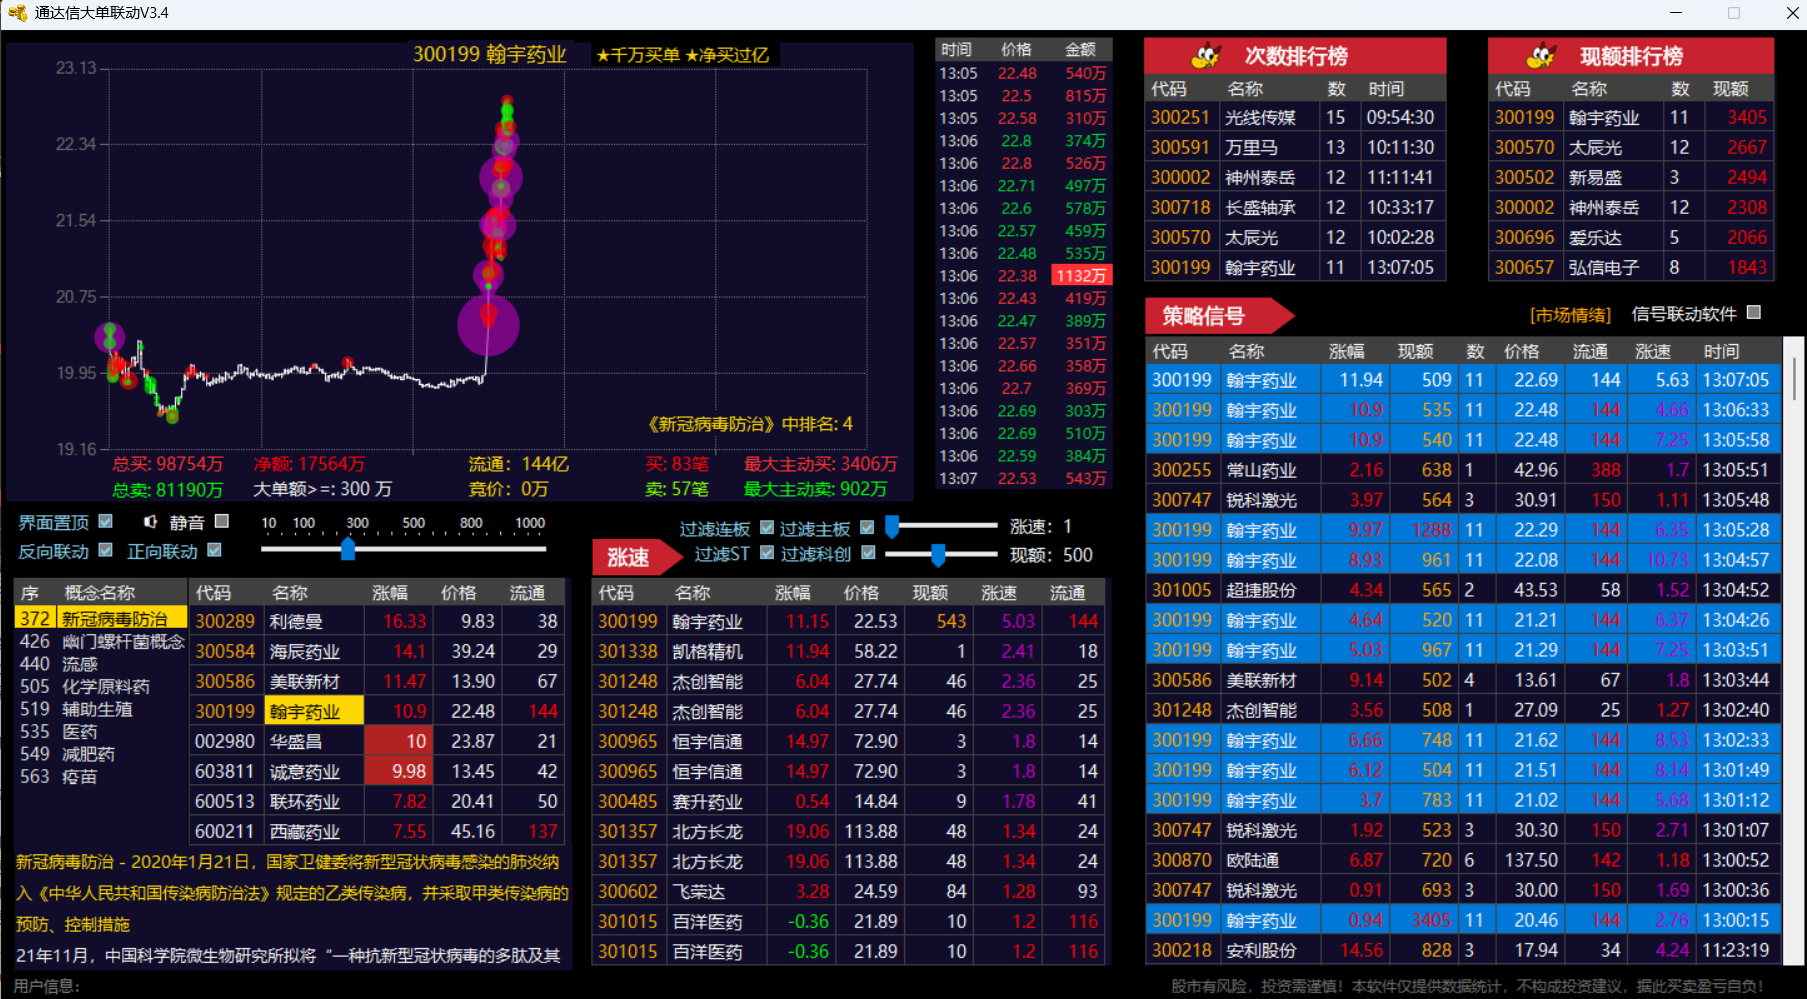Toggle the 界面置顶 checkbox
The width and height of the screenshot is (1807, 999).
106,521
